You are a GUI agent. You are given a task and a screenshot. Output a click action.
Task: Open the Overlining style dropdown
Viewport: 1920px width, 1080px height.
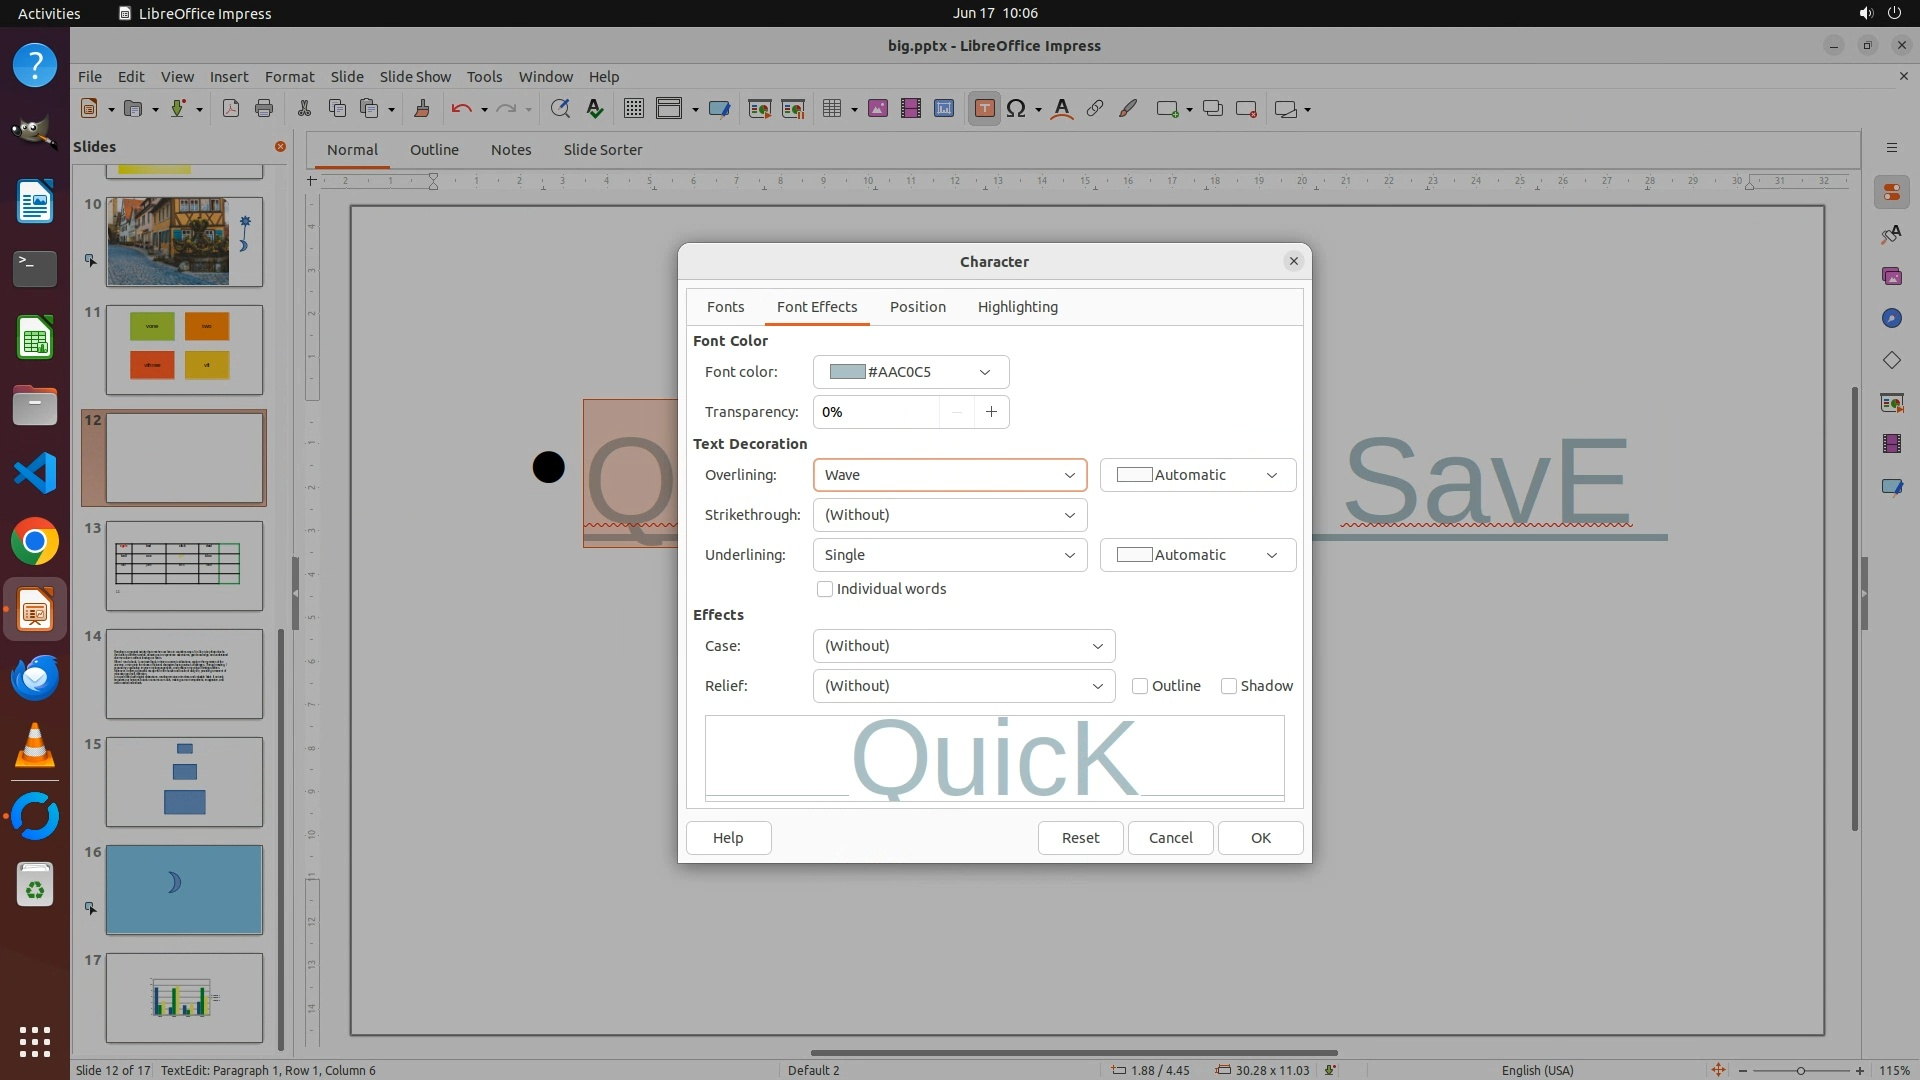coord(949,475)
